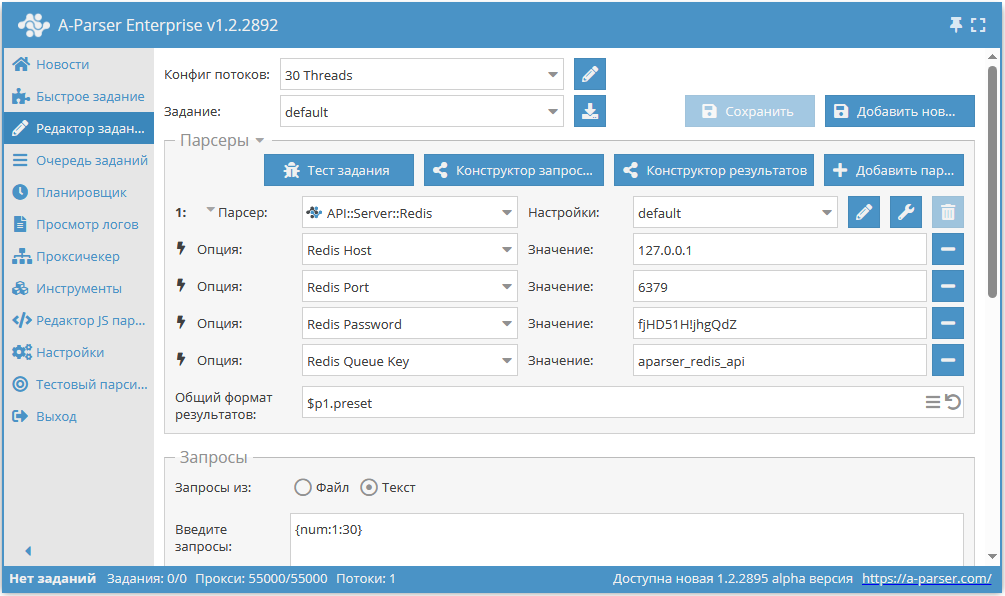Pin the window with the pushpin icon
1005x596 pixels.
click(956, 25)
